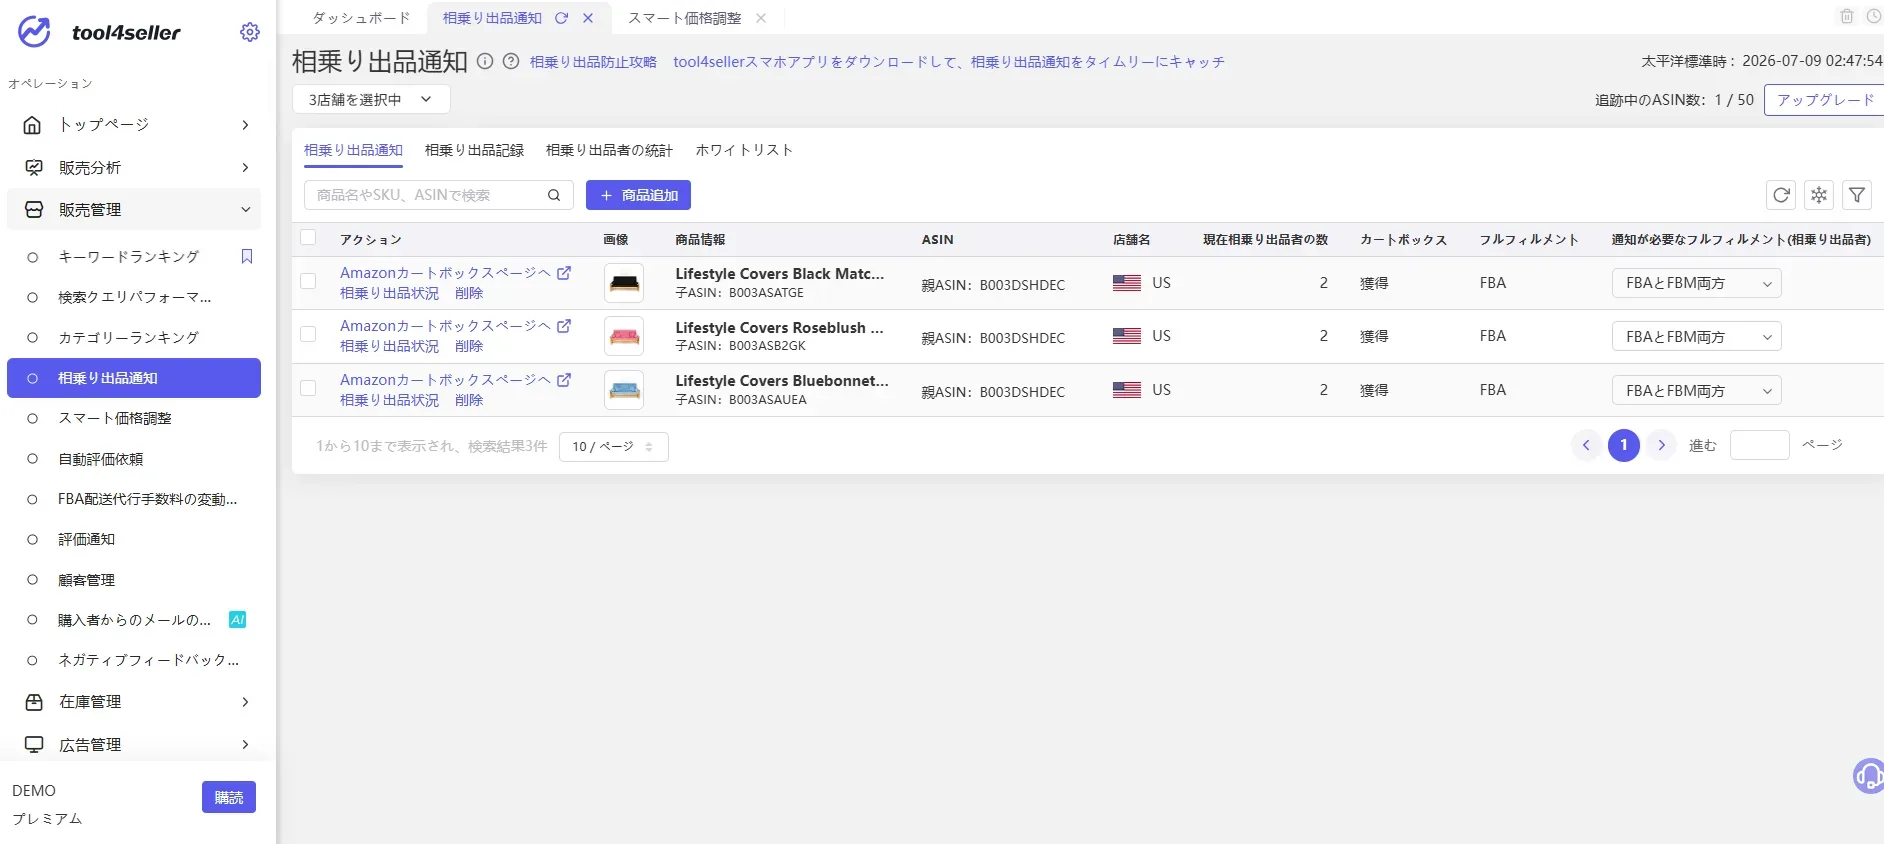1884x844 pixels.
Task: Click the 広告管理 monitor icon
Action: [34, 745]
